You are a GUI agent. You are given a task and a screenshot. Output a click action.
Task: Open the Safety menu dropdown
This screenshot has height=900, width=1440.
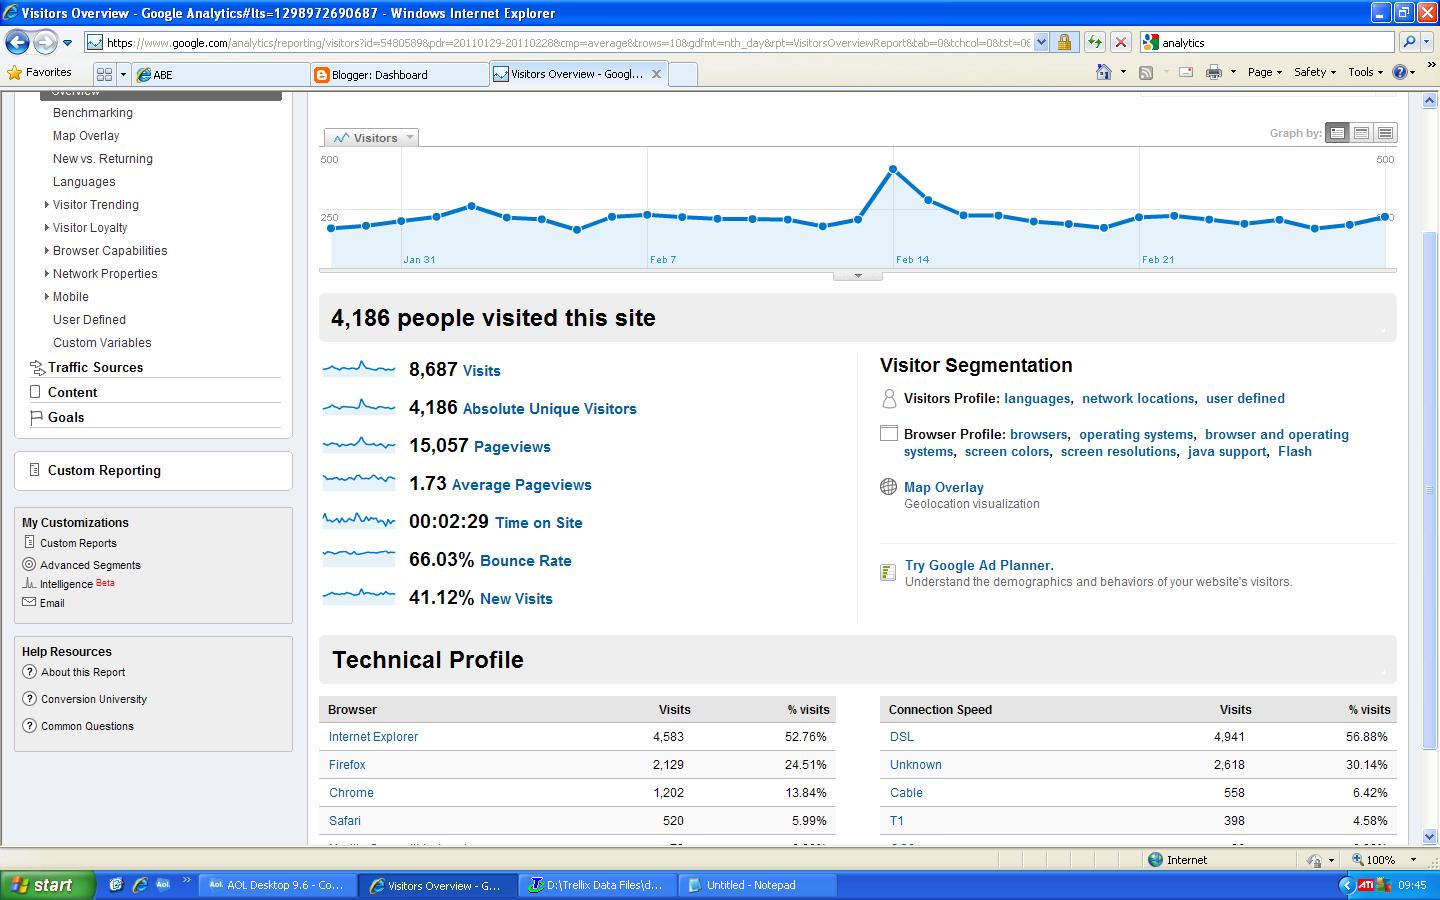tap(1315, 72)
